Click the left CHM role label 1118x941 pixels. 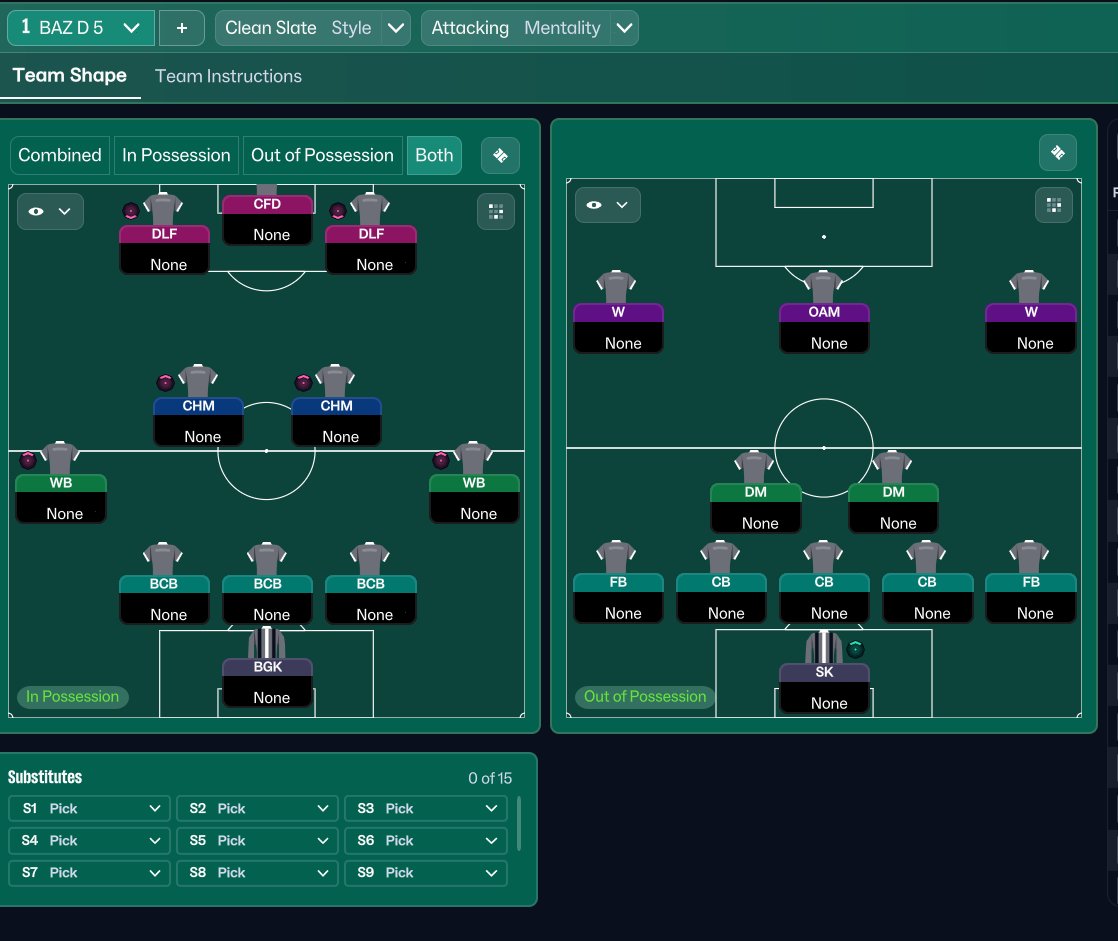pos(198,406)
